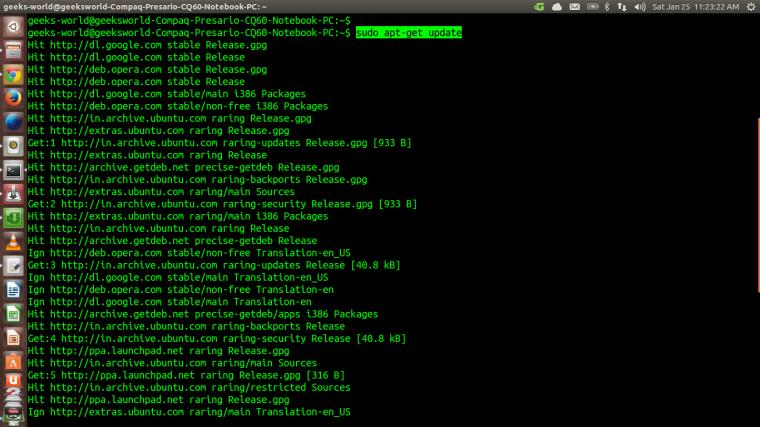Open Ubuntu One from the dock
The width and height of the screenshot is (760, 427).
click(13, 380)
